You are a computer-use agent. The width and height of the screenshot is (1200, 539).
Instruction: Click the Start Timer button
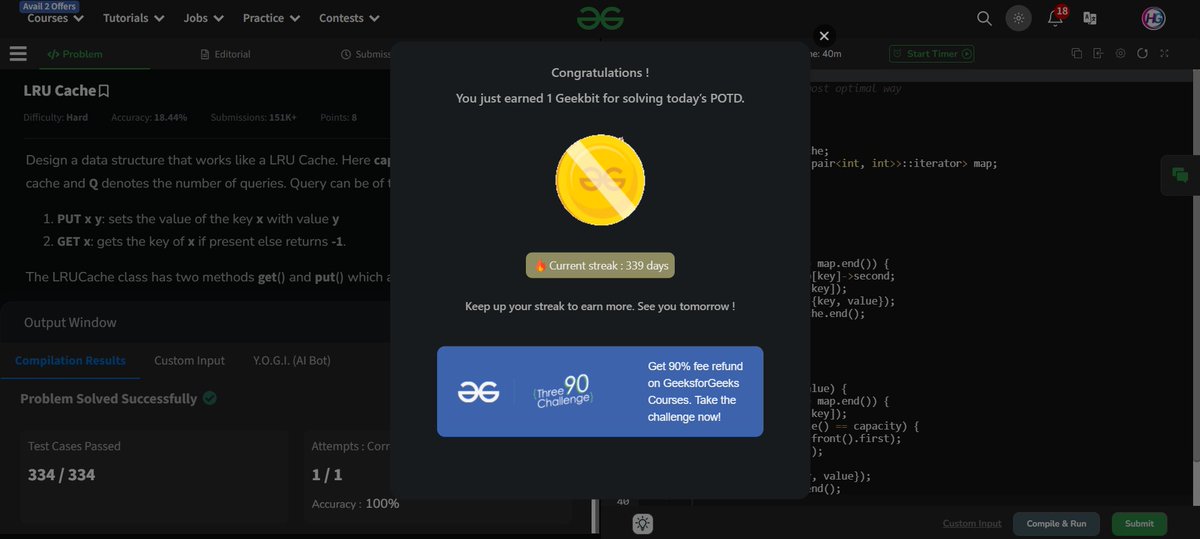931,54
